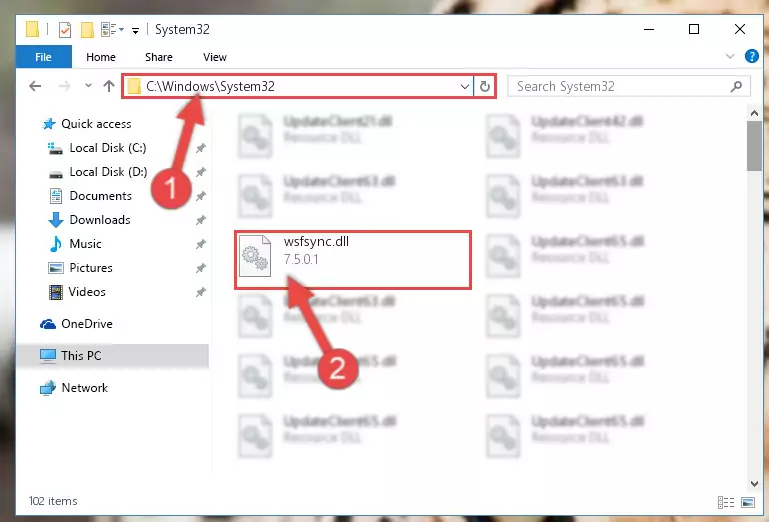This screenshot has height=522, width=769.
Task: Click the pin icon next to Downloads
Action: click(x=201, y=220)
